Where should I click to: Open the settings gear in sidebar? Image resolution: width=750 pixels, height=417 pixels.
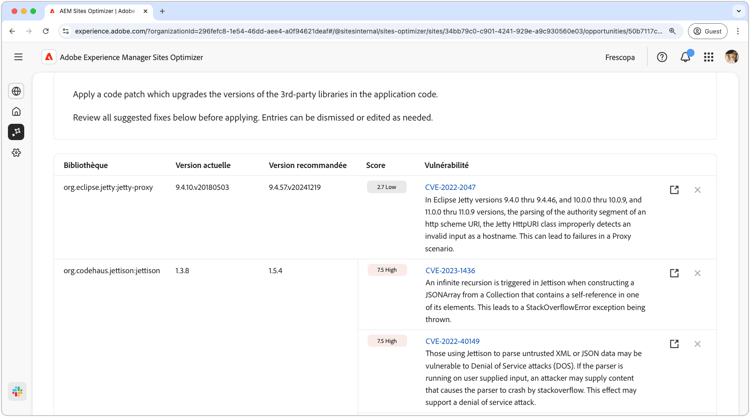(16, 153)
